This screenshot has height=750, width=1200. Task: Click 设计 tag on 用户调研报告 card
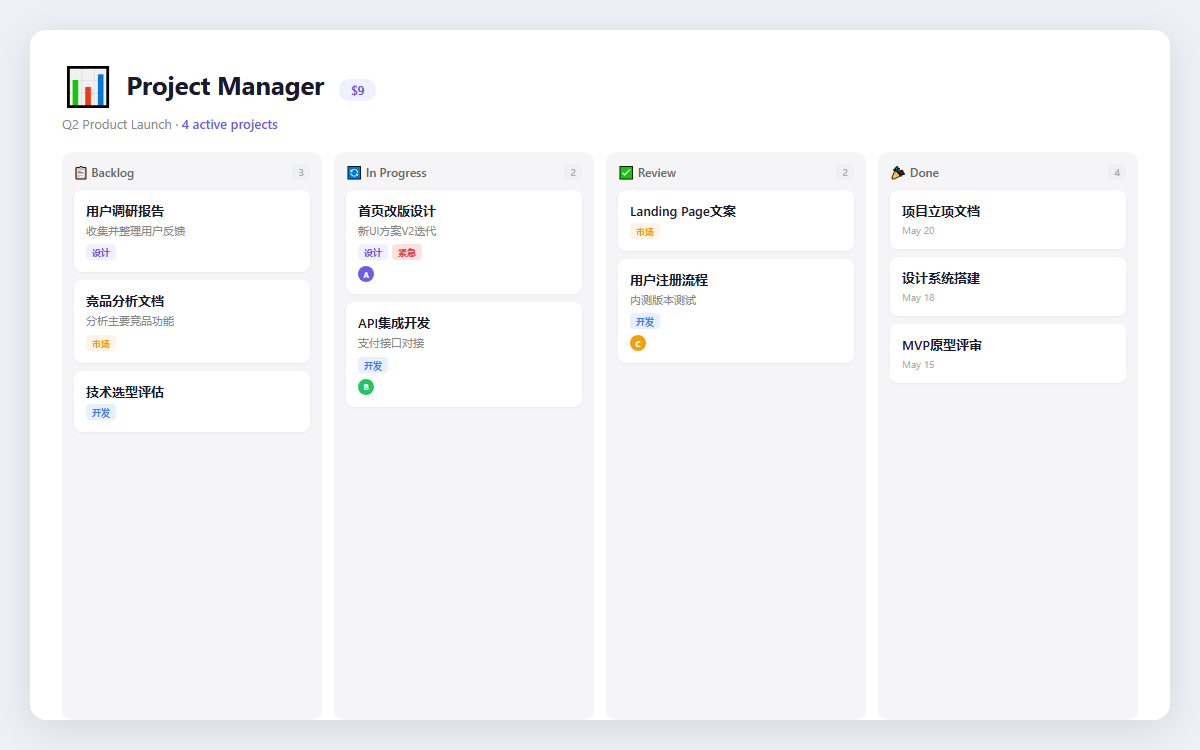pos(101,253)
